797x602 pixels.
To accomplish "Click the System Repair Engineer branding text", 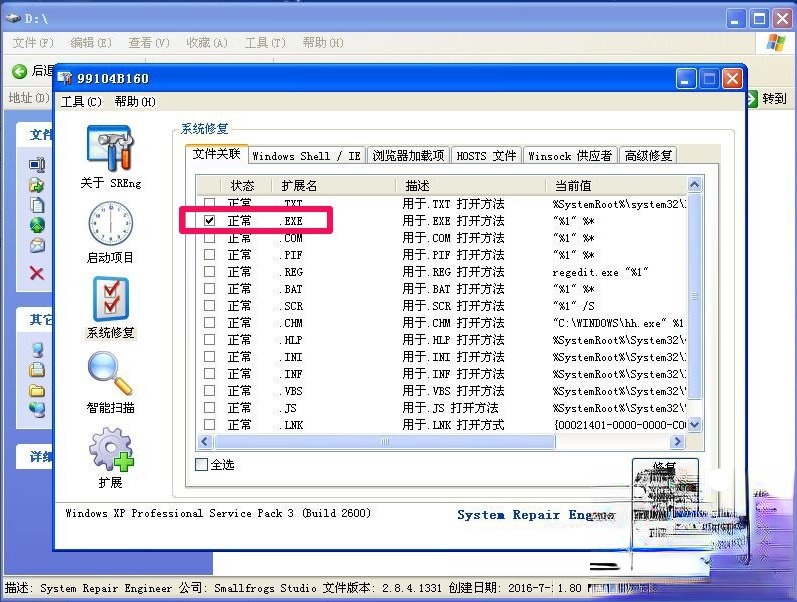I will (x=536, y=515).
